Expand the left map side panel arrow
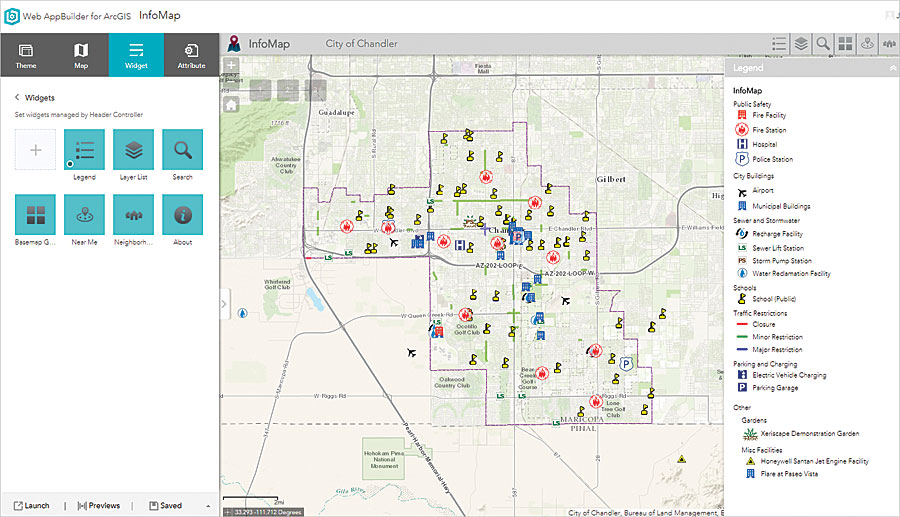Image resolution: width=900 pixels, height=517 pixels. [x=224, y=304]
